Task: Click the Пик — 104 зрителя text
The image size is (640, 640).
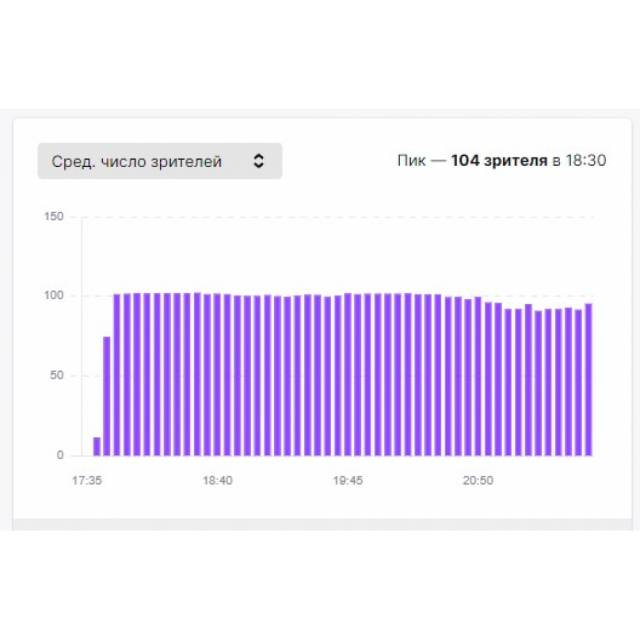Action: (472, 160)
